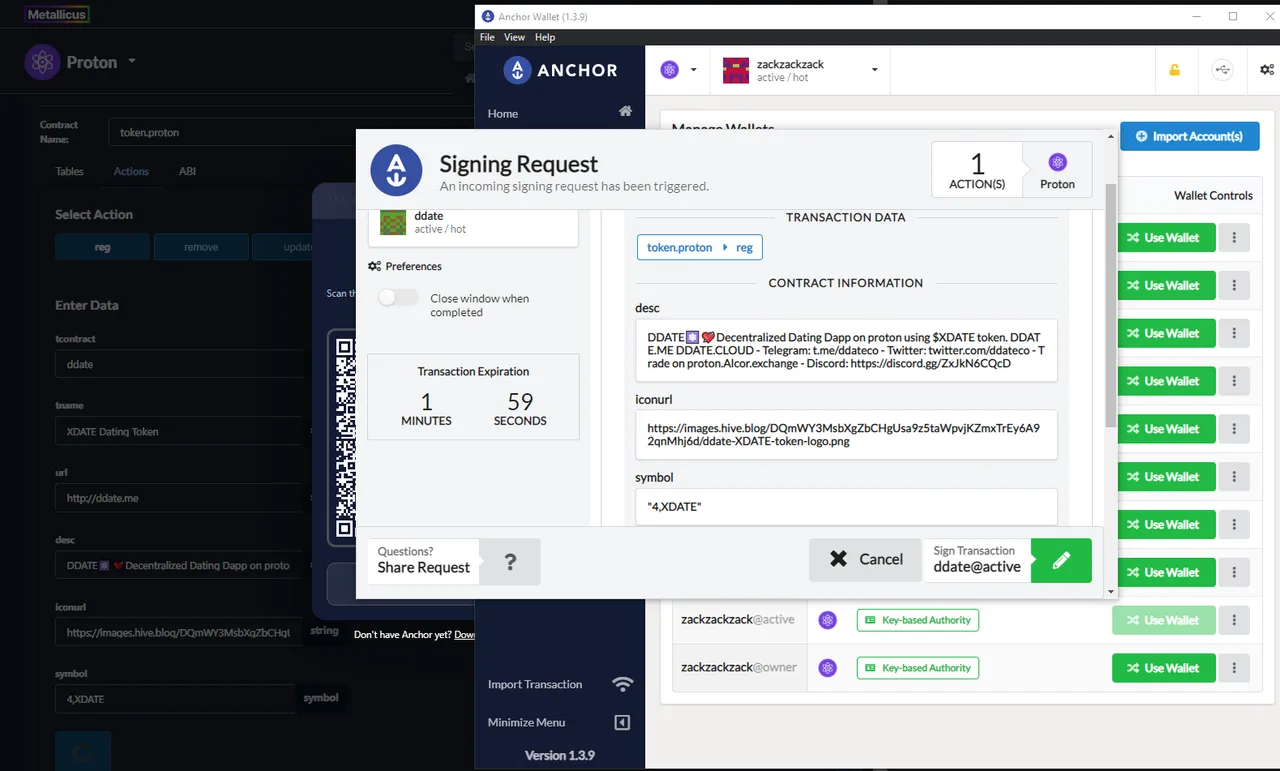Click the "4,XDATE" symbol value in dialog

674,507
